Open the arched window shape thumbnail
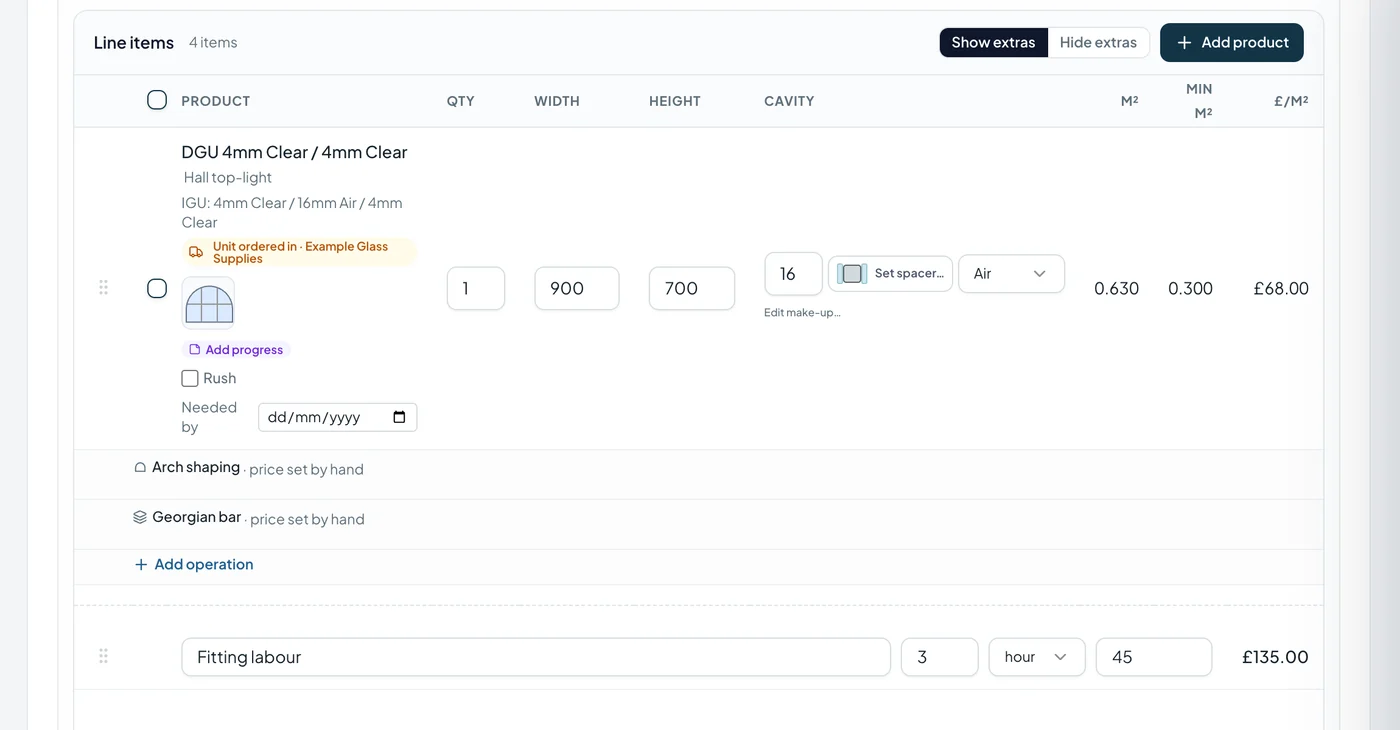The height and width of the screenshot is (730, 1400). coord(208,303)
